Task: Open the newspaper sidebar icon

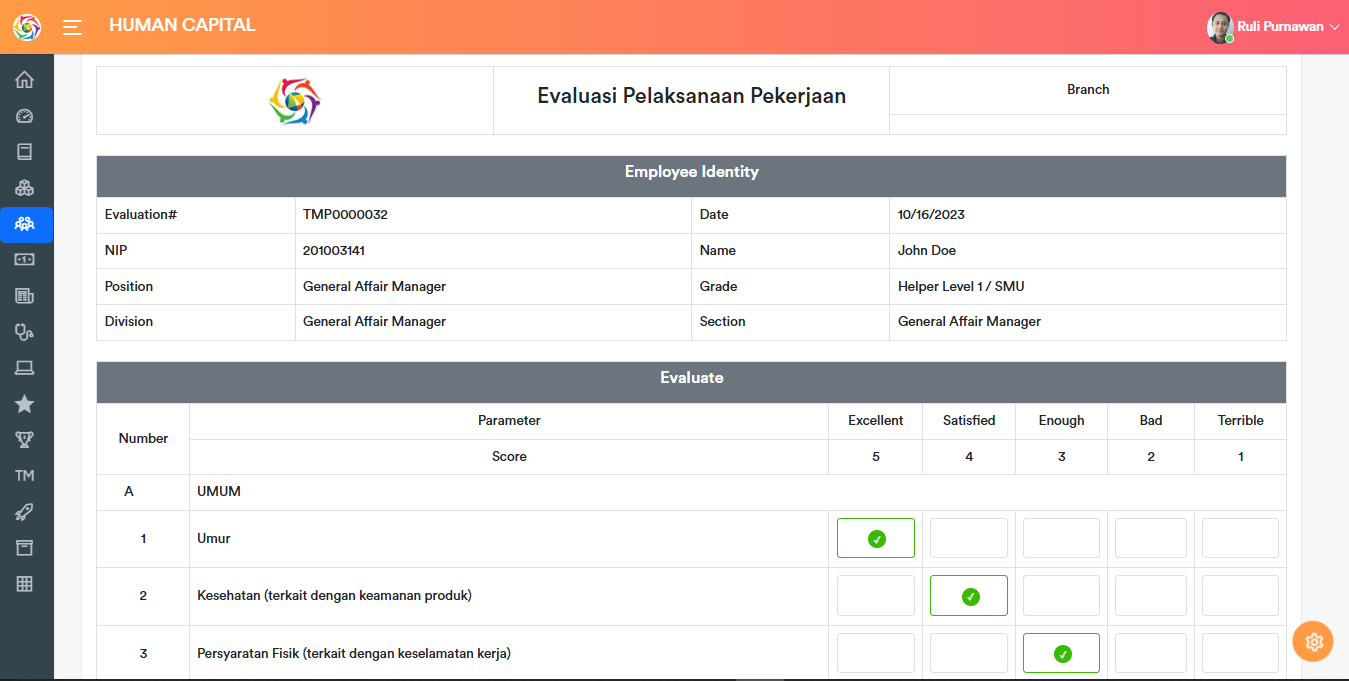Action: click(25, 296)
